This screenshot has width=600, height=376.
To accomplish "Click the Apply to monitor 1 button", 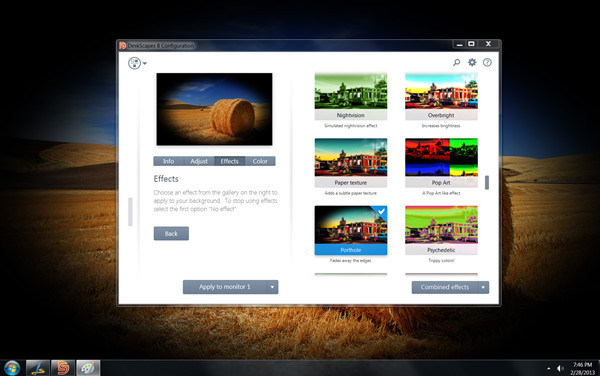I will (225, 287).
